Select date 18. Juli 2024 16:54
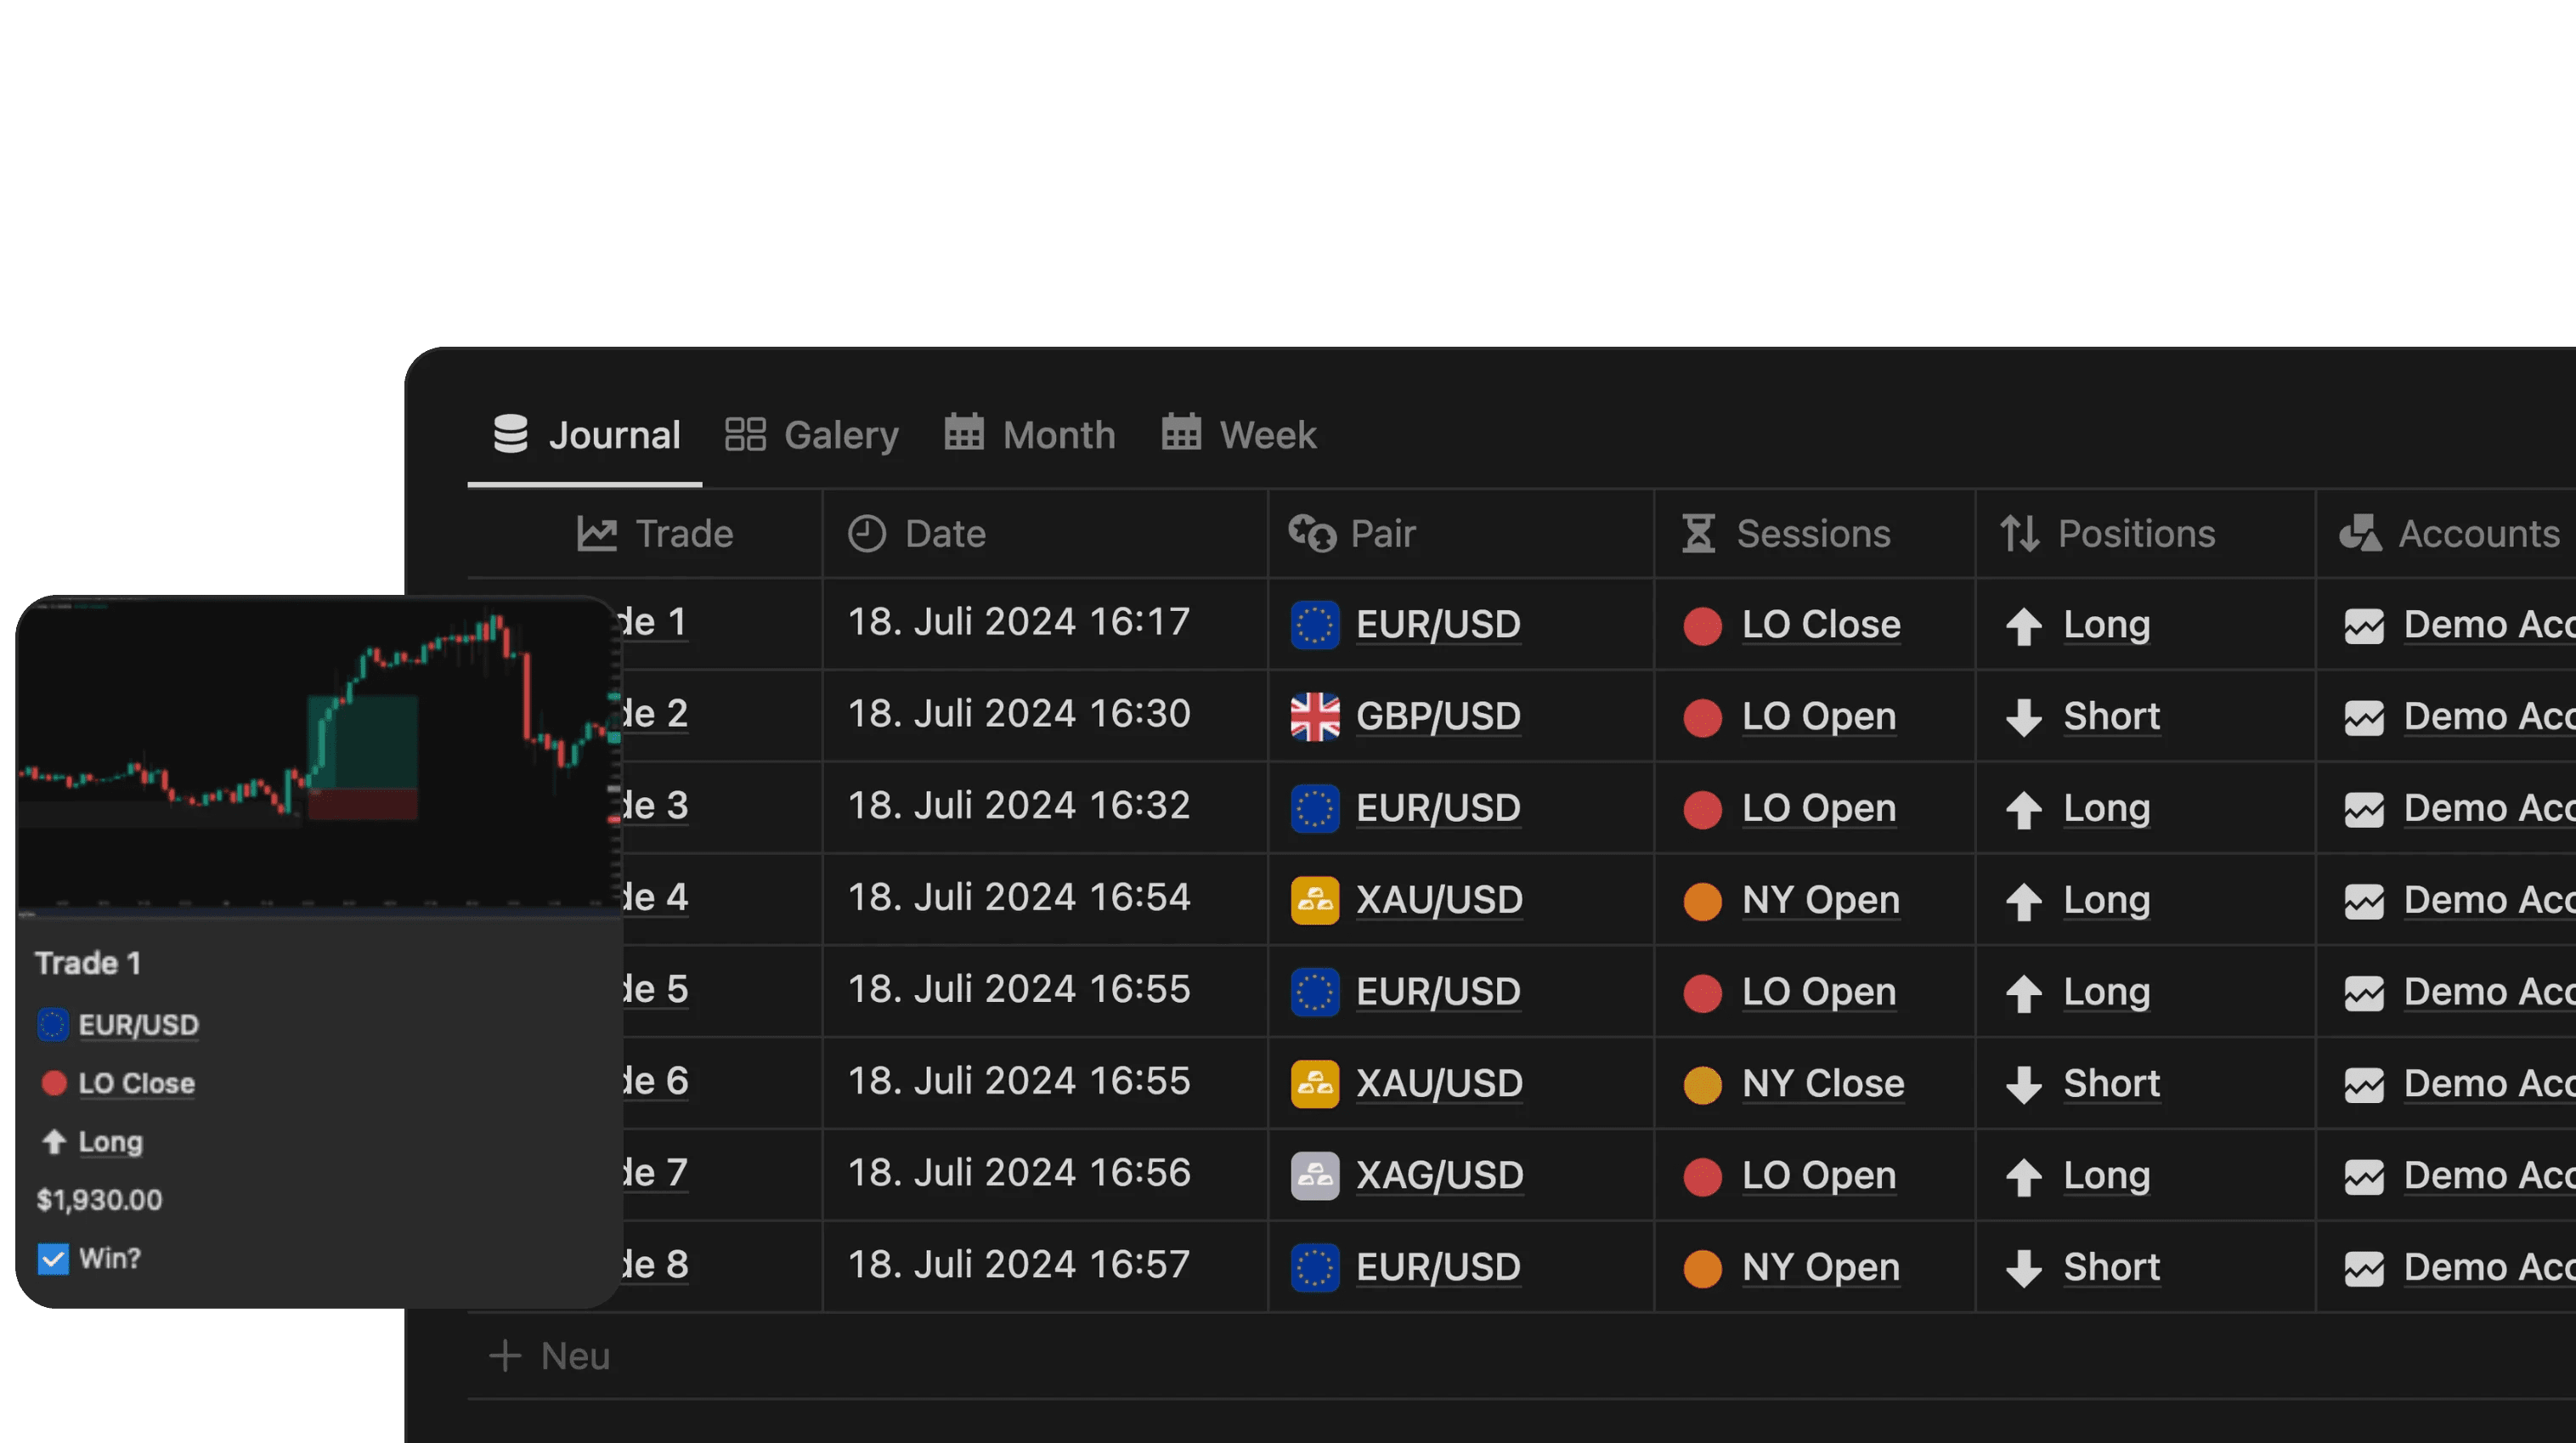 tap(1019, 897)
